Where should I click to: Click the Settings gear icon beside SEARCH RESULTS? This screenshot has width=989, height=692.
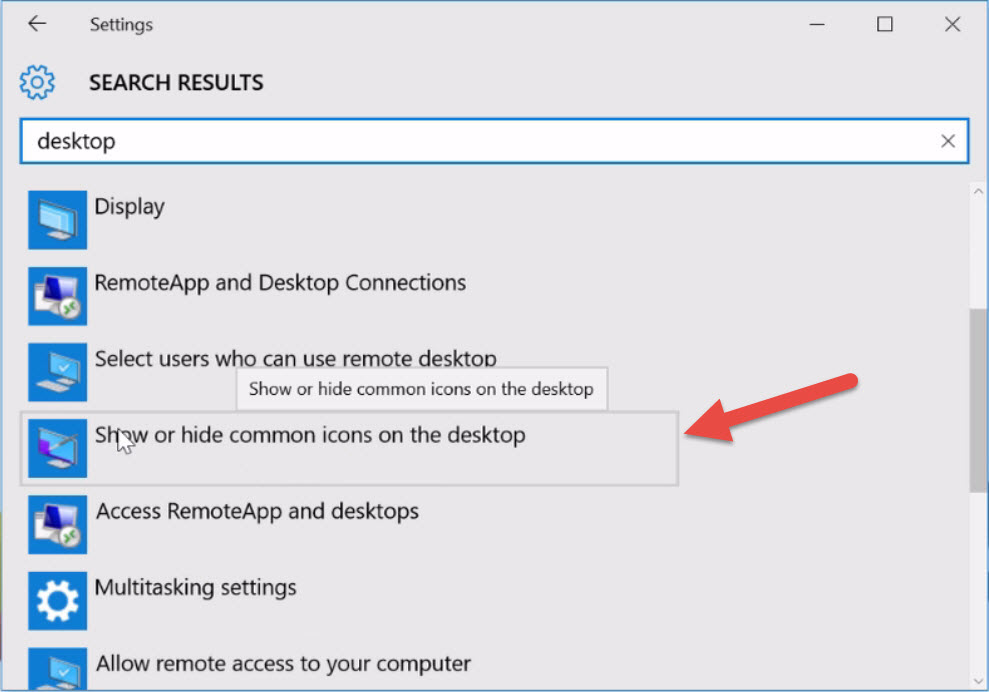click(x=37, y=82)
